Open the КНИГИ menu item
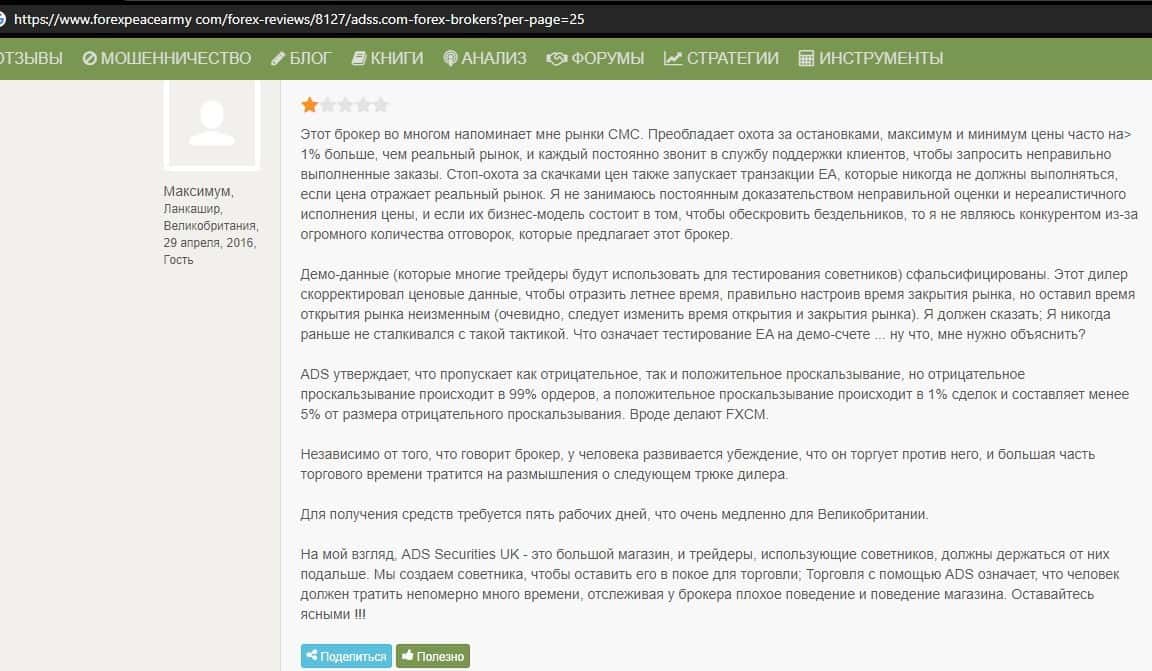Image resolution: width=1152 pixels, height=671 pixels. click(387, 58)
